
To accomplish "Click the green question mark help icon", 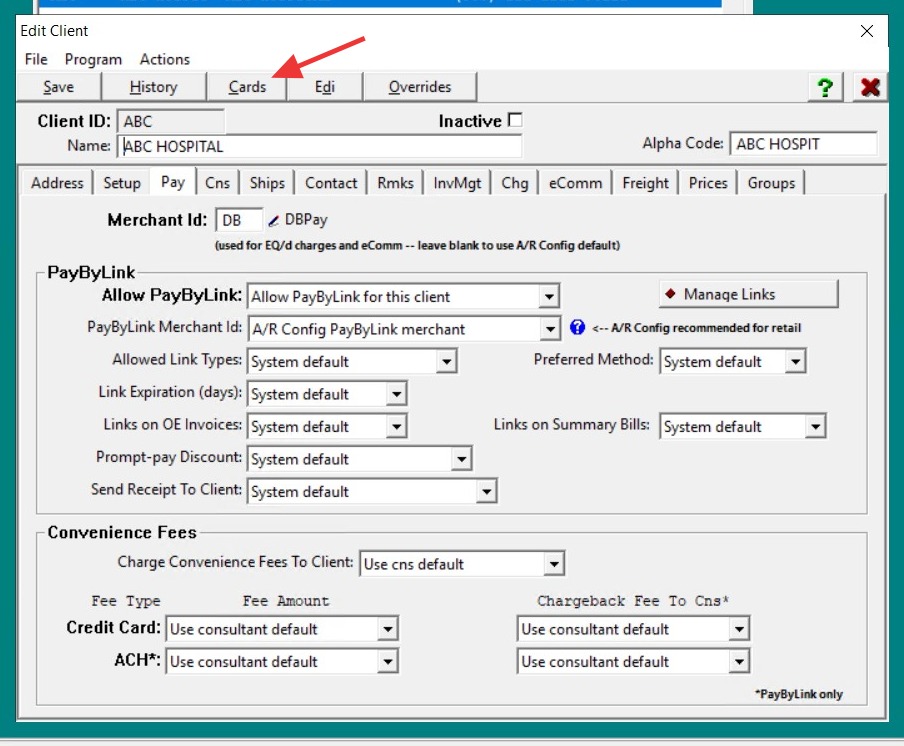I will tap(826, 88).
